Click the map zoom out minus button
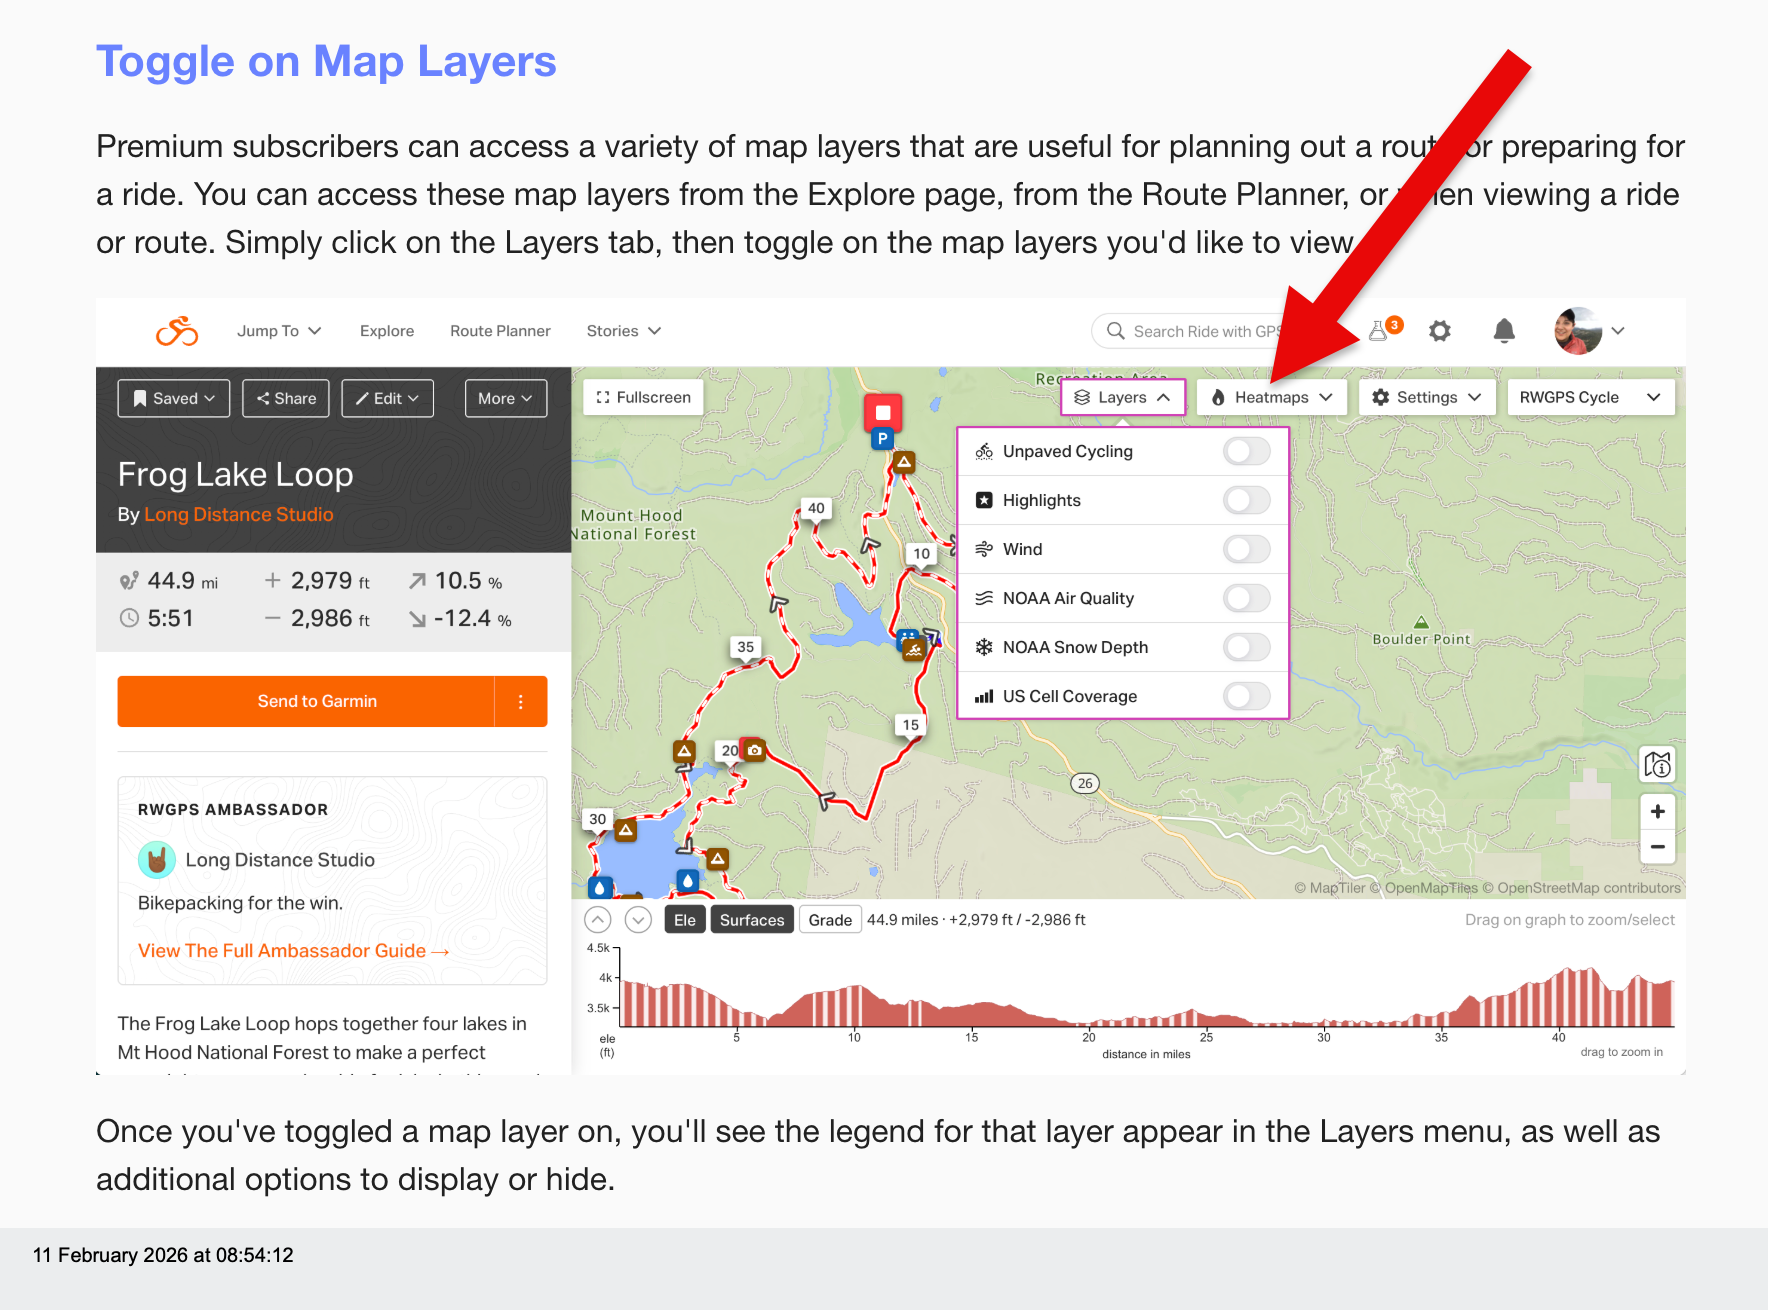Screen dimensions: 1768x1310 1657,847
